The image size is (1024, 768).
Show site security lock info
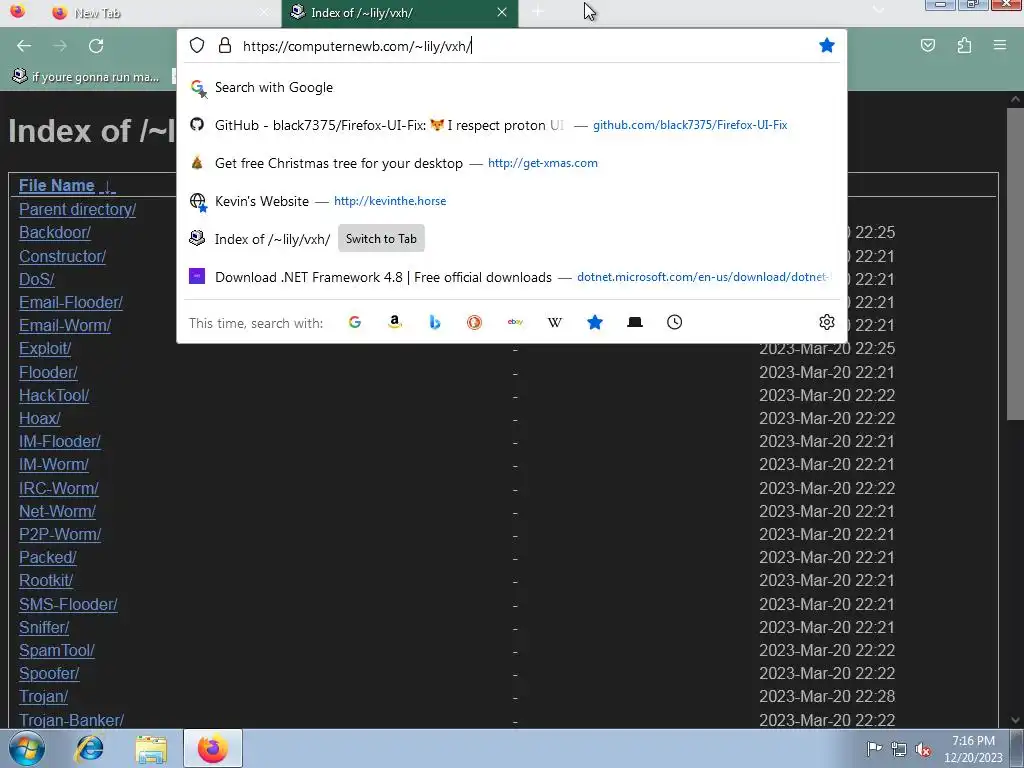pyautogui.click(x=225, y=45)
